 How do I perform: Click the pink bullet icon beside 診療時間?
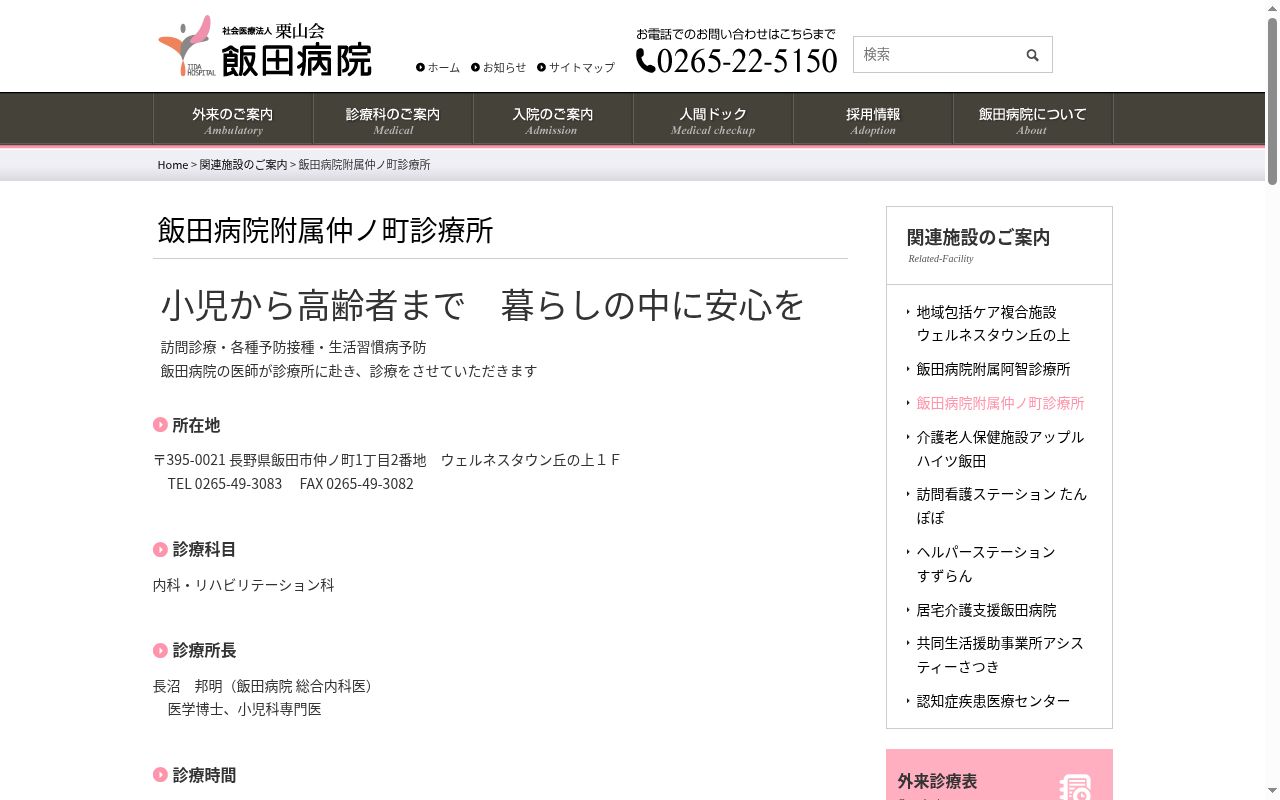(160, 774)
